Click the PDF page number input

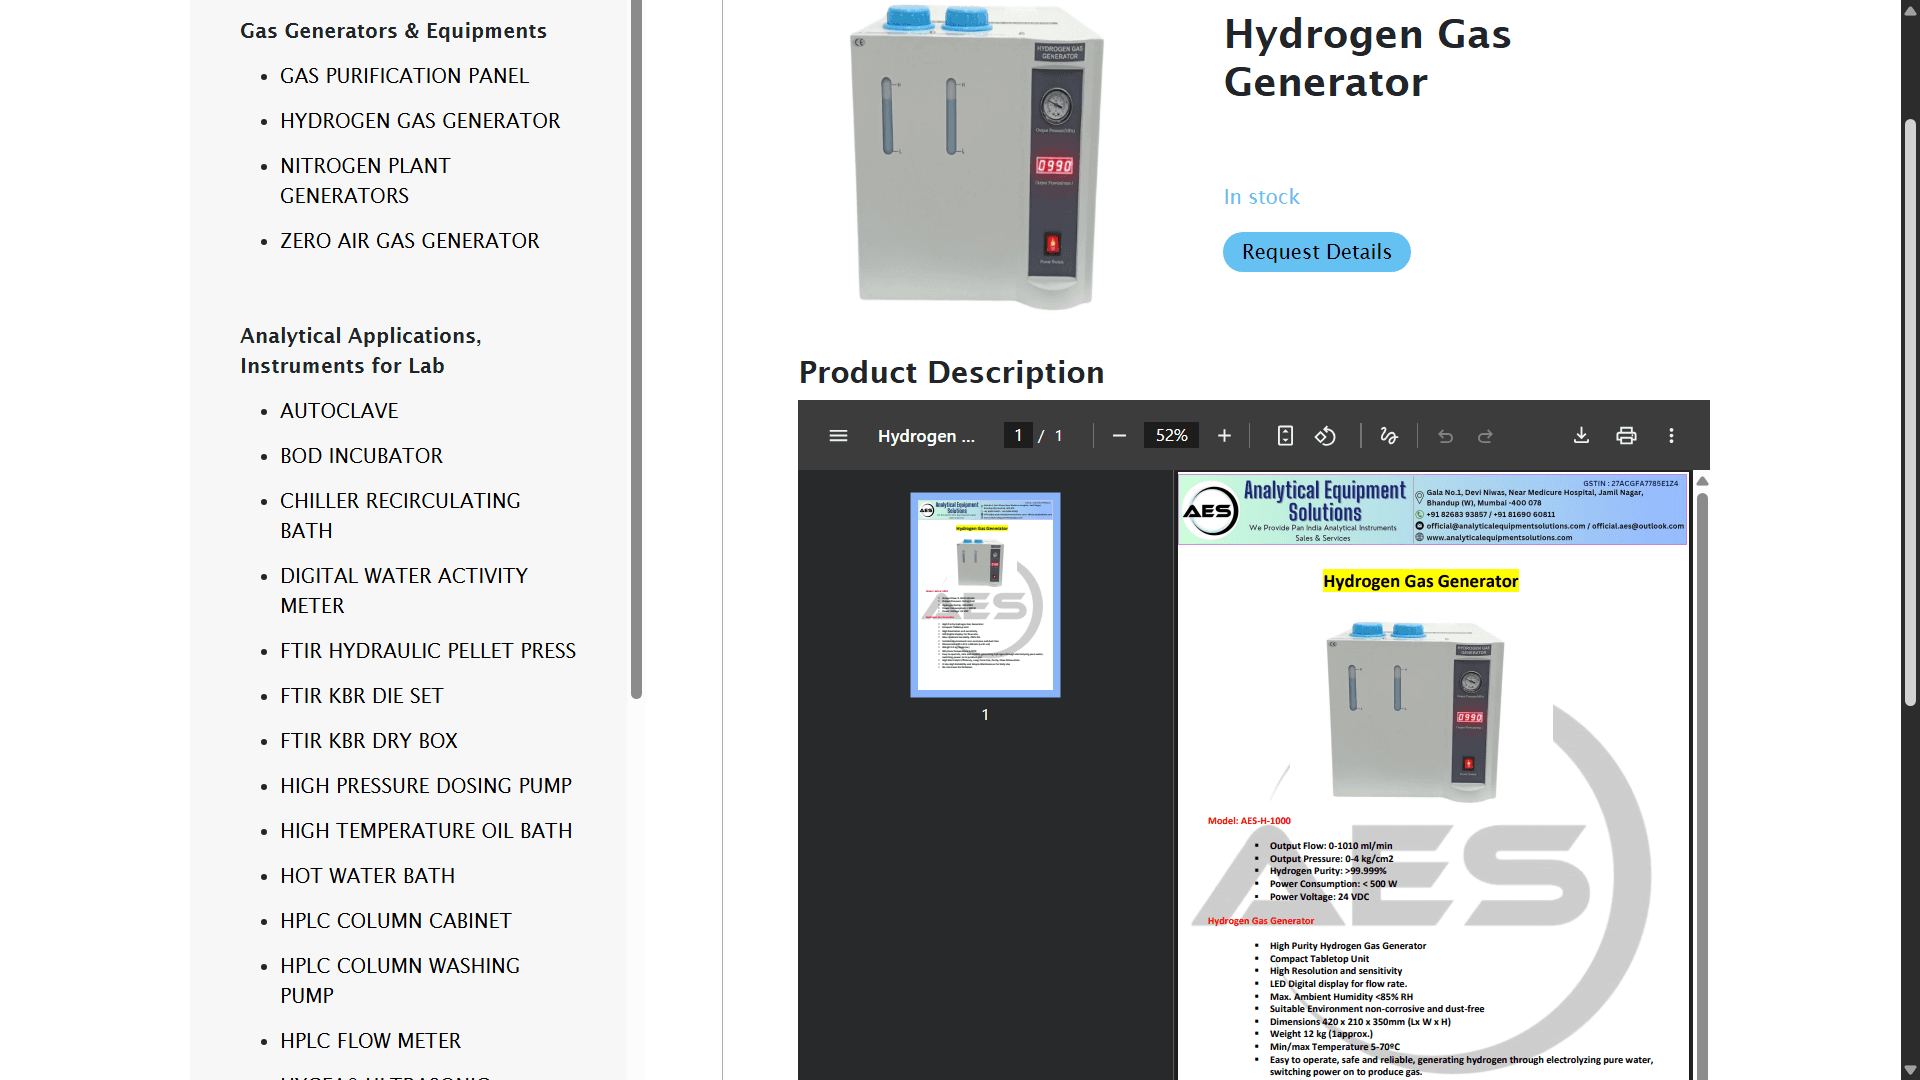[1018, 435]
